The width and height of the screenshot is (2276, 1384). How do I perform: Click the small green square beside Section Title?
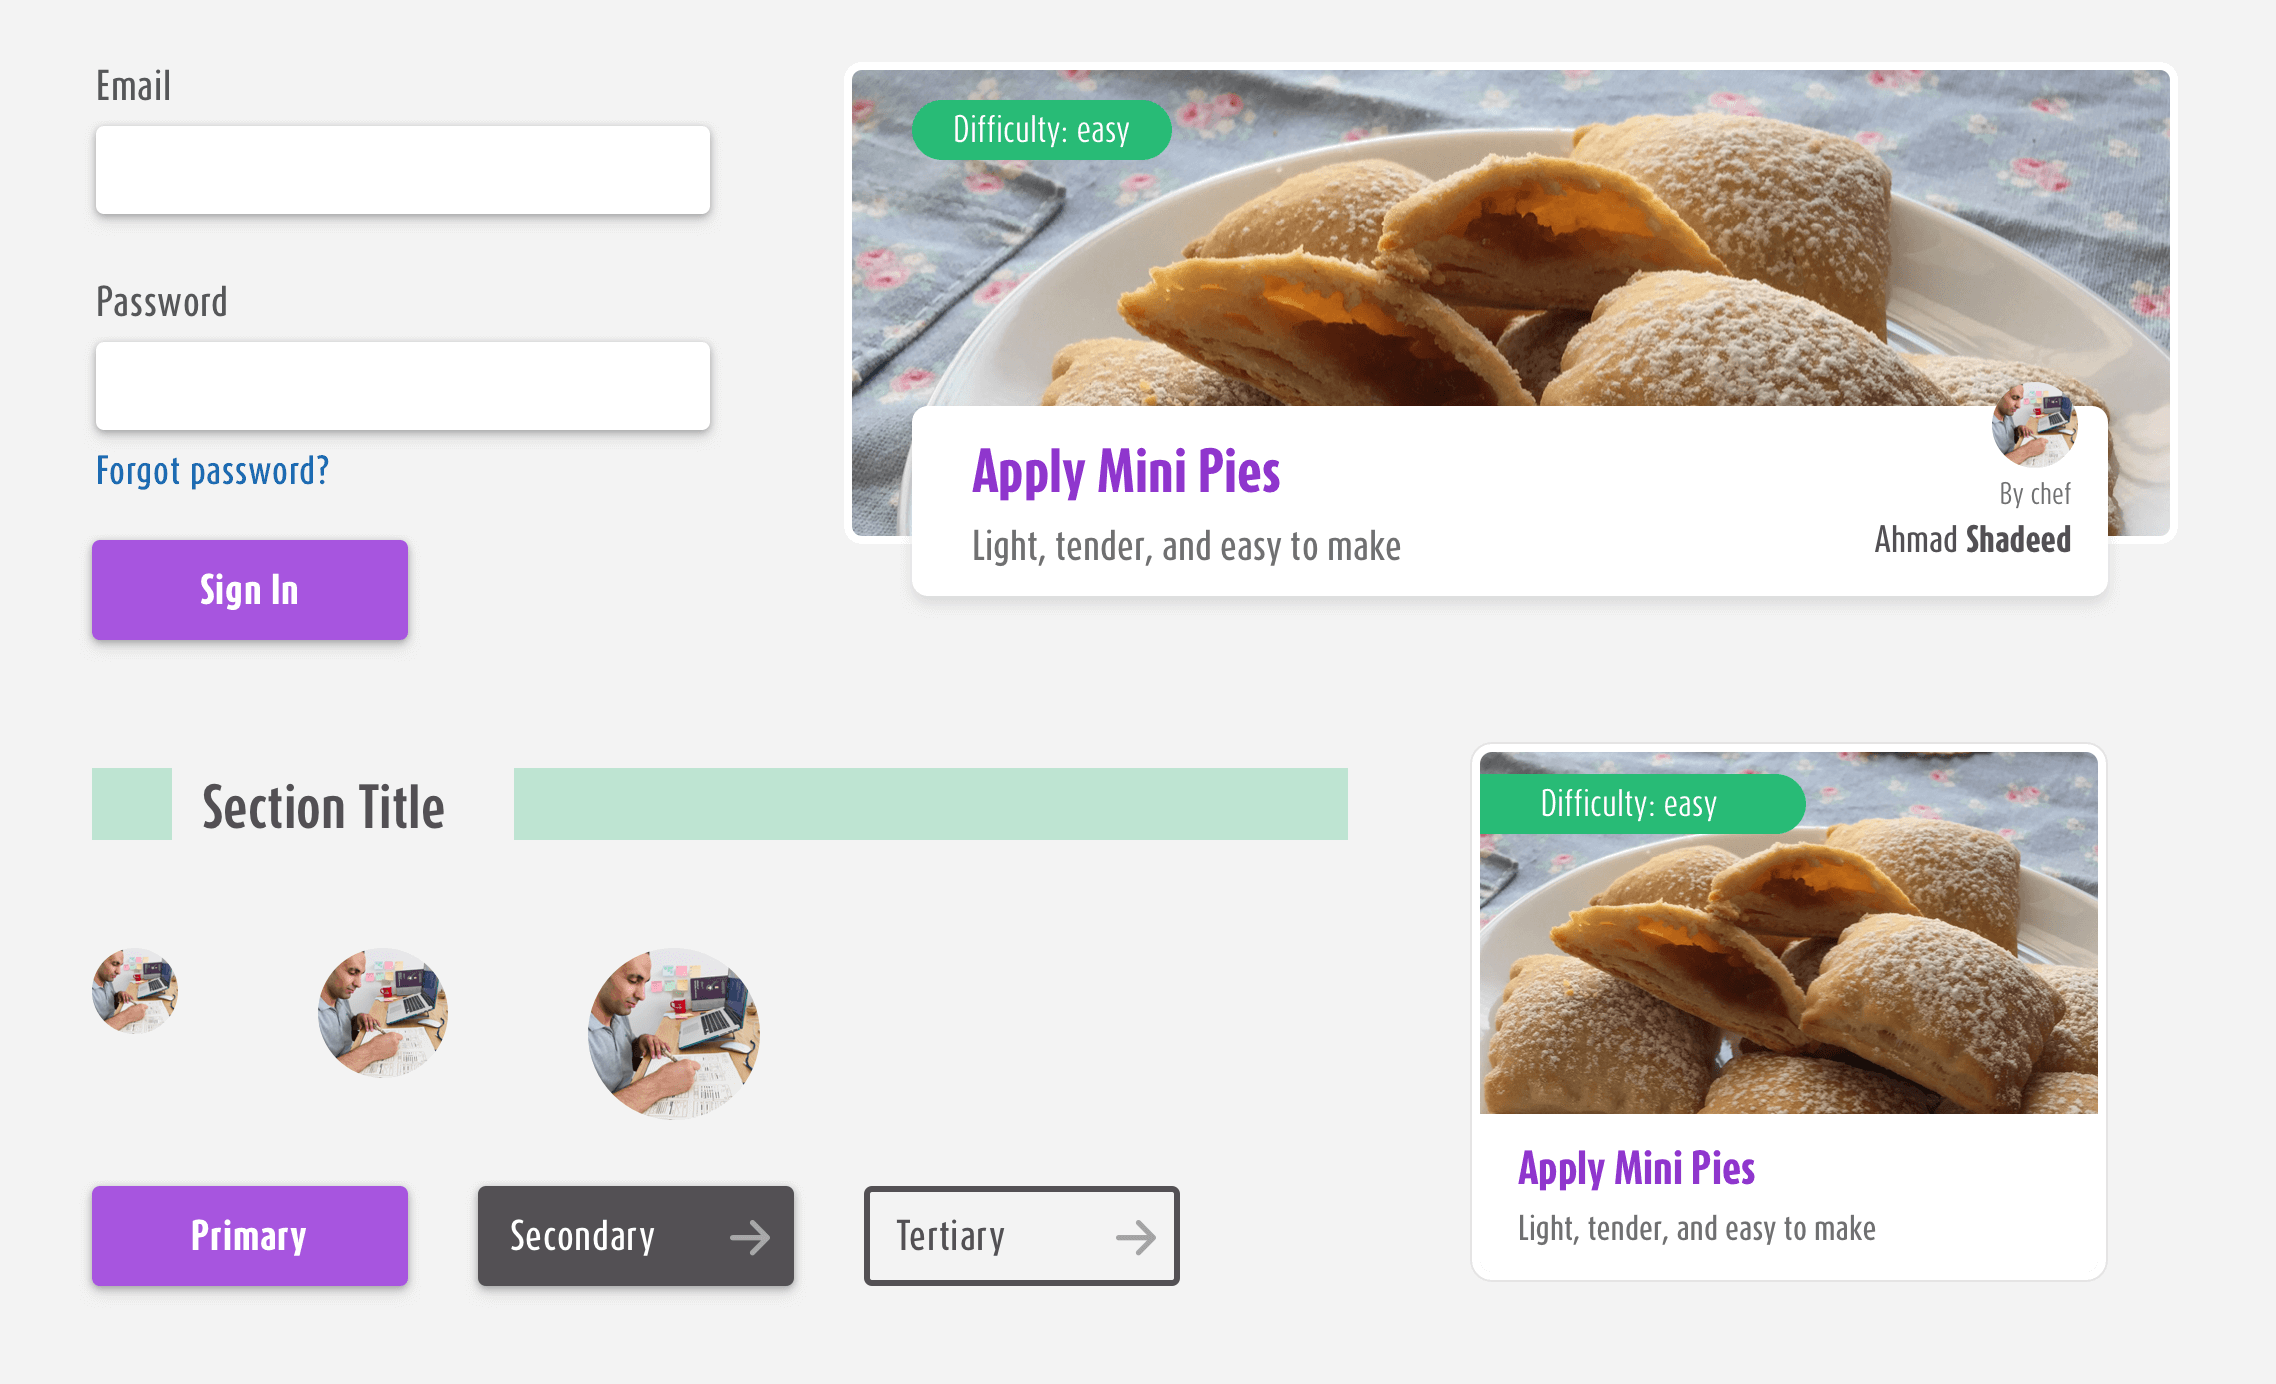pyautogui.click(x=132, y=804)
